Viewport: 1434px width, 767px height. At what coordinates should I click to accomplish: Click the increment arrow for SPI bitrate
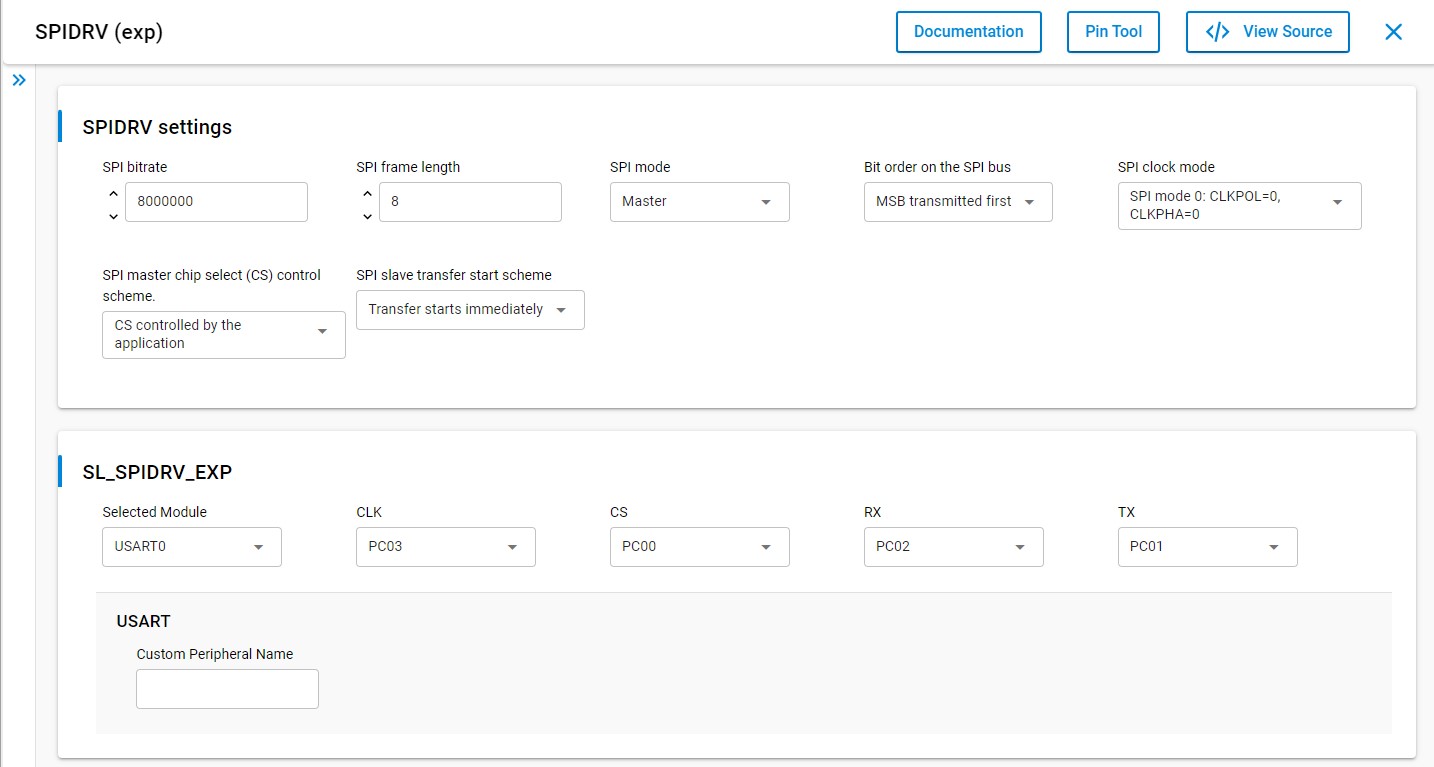pyautogui.click(x=113, y=194)
